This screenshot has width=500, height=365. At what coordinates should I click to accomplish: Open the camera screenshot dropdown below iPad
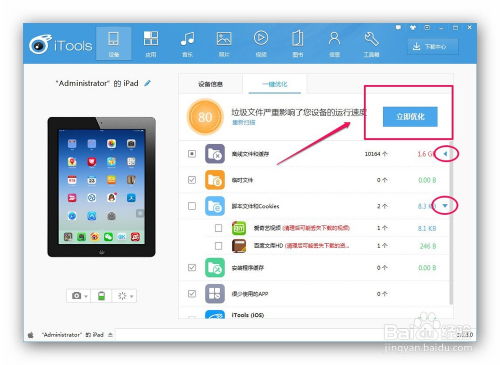pos(79,296)
